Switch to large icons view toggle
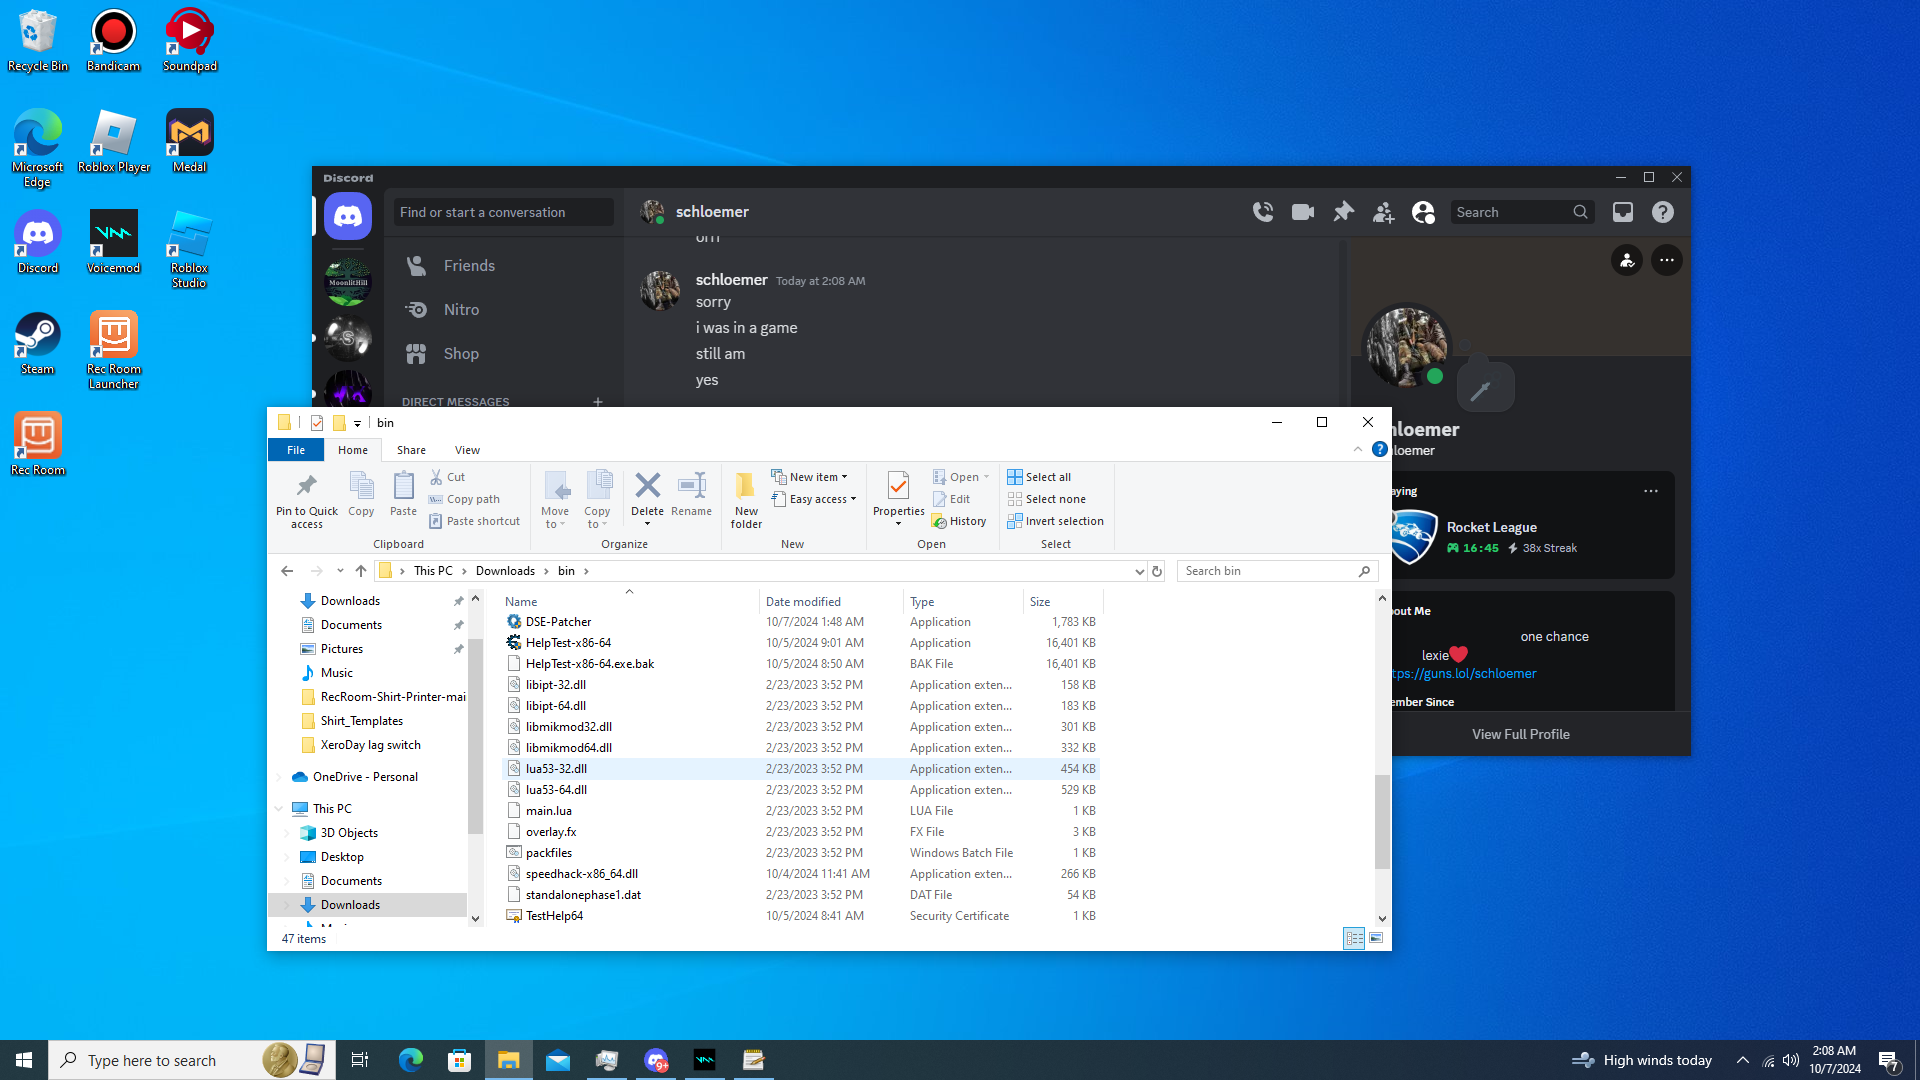Image resolution: width=1920 pixels, height=1080 pixels. 1376,938
